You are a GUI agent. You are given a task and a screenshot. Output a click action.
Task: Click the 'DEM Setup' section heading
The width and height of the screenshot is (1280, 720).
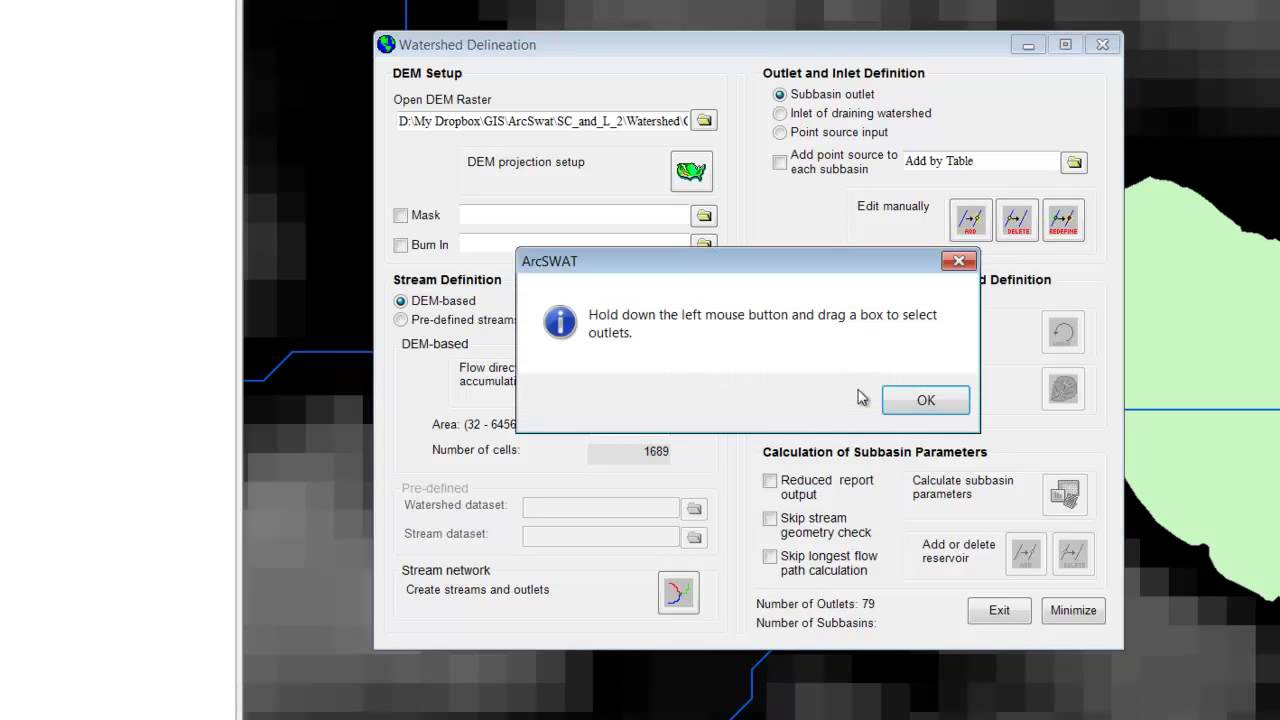click(x=427, y=73)
